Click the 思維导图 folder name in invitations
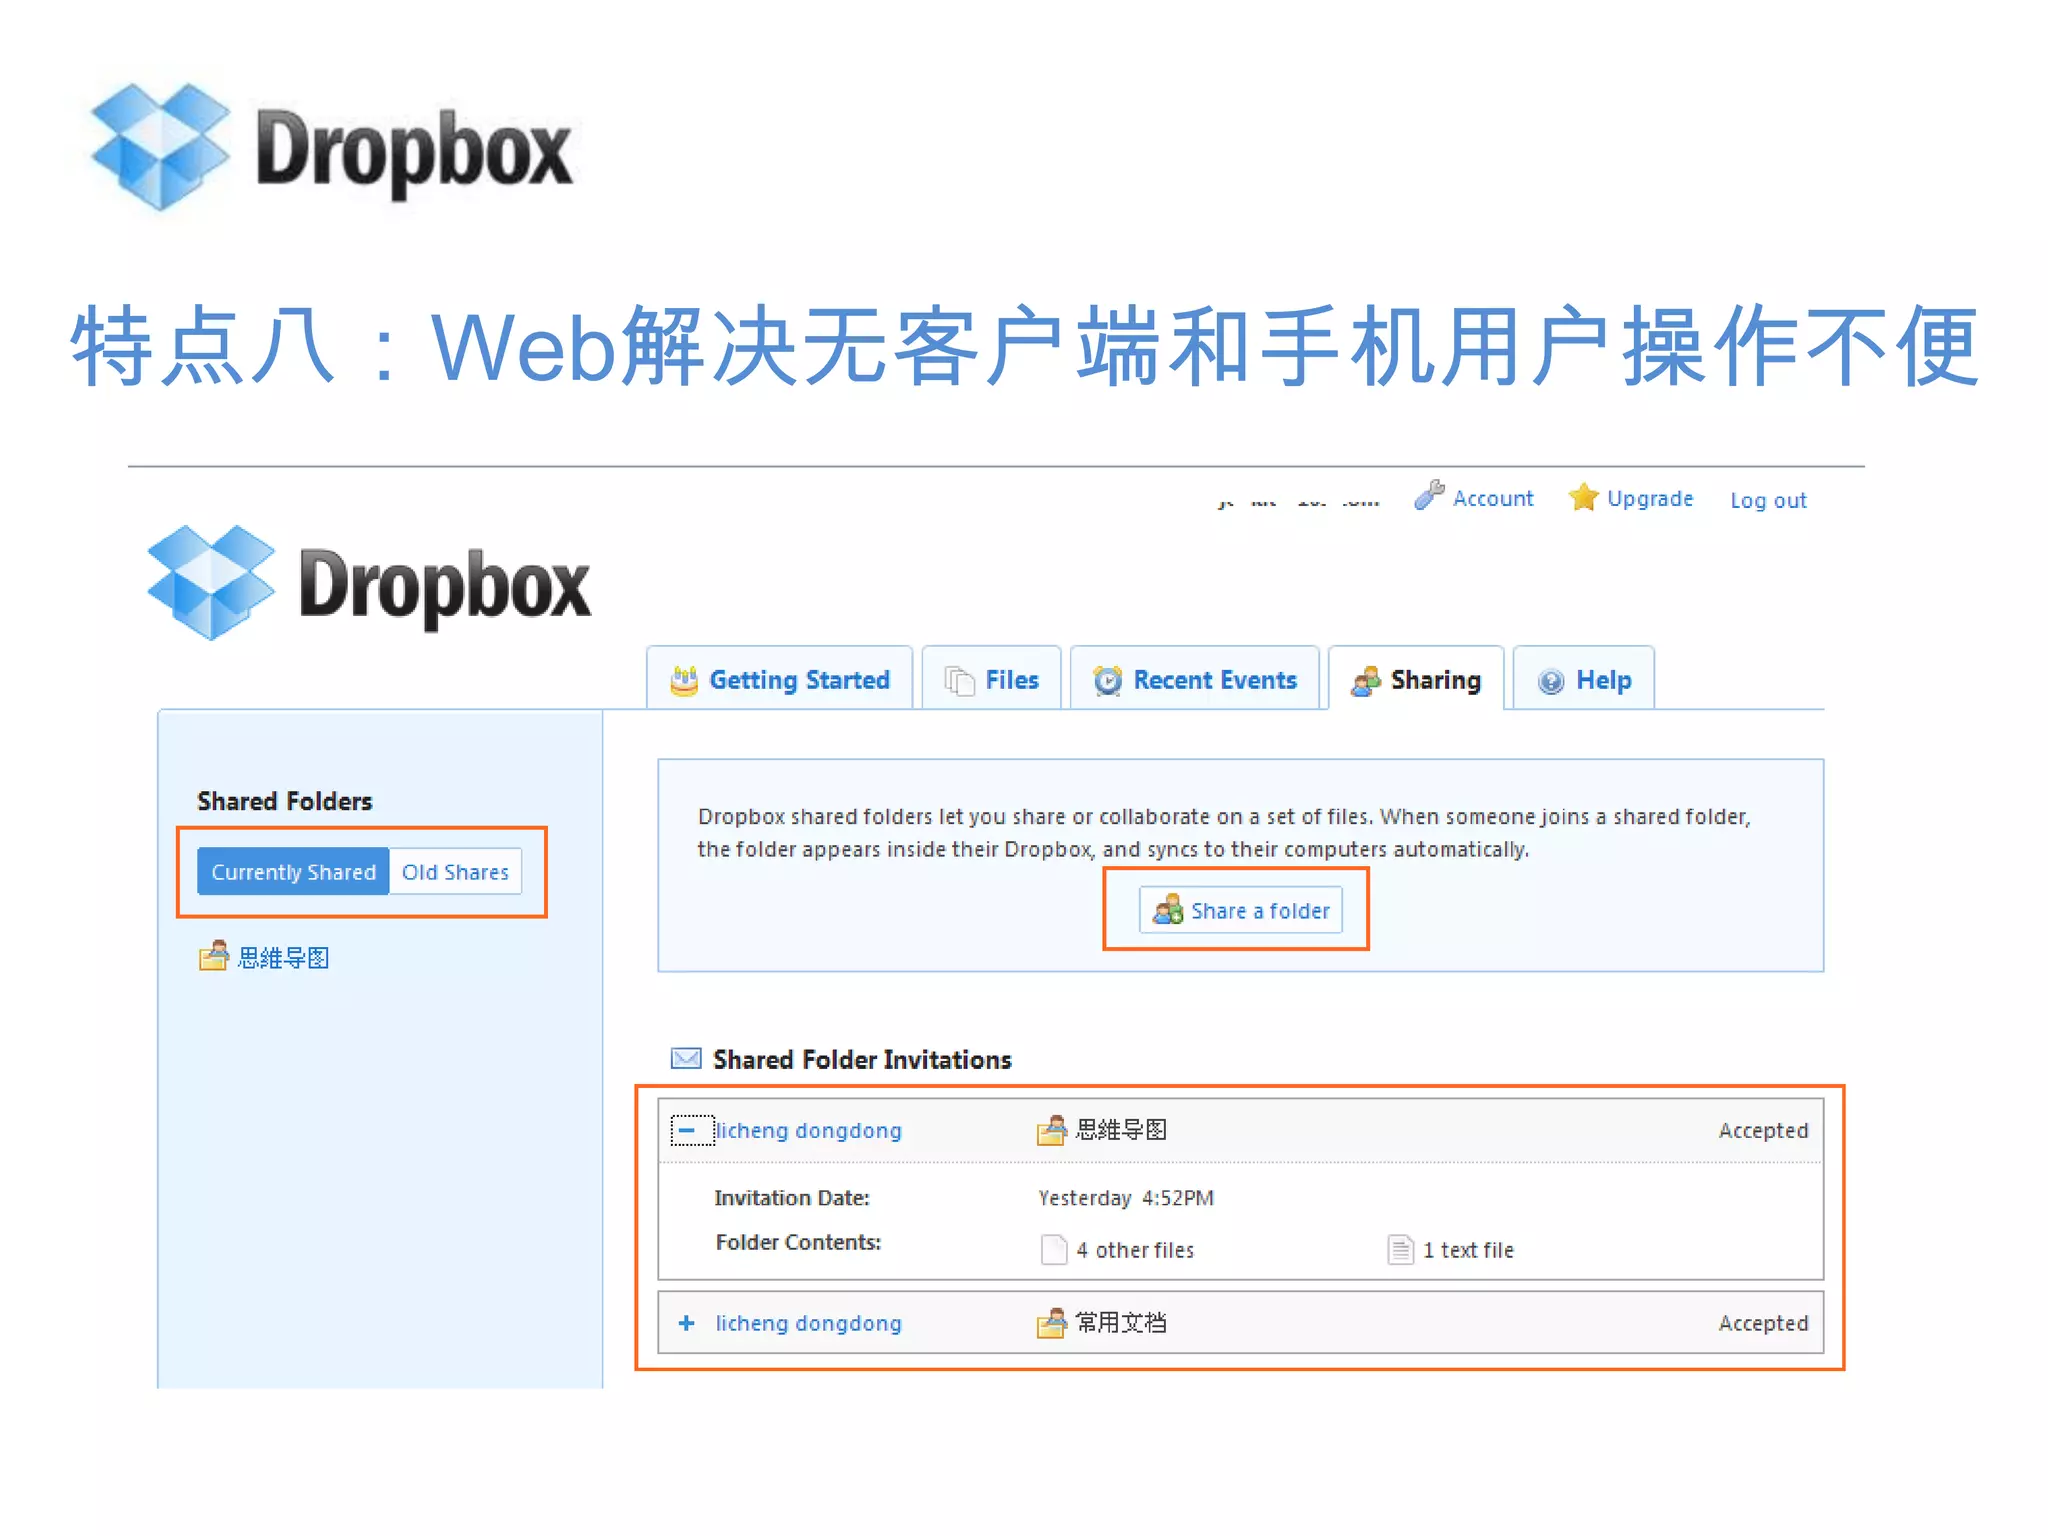Image resolution: width=2048 pixels, height=1536 pixels. tap(1121, 1130)
